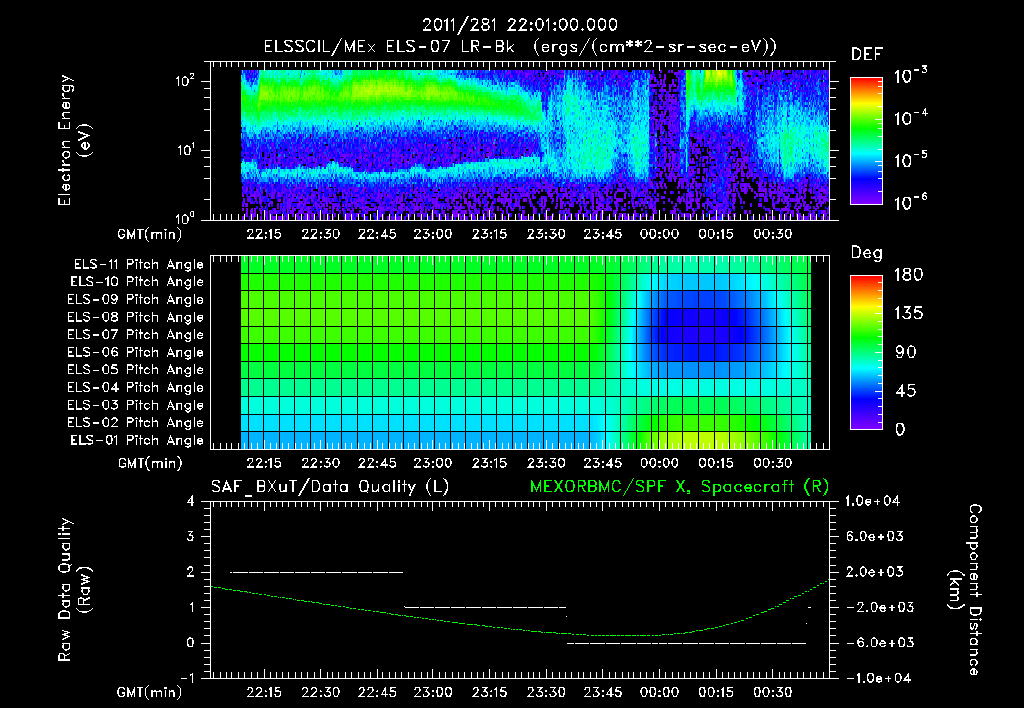Click the ELS-11 Pitch Angle row label

coord(138,265)
